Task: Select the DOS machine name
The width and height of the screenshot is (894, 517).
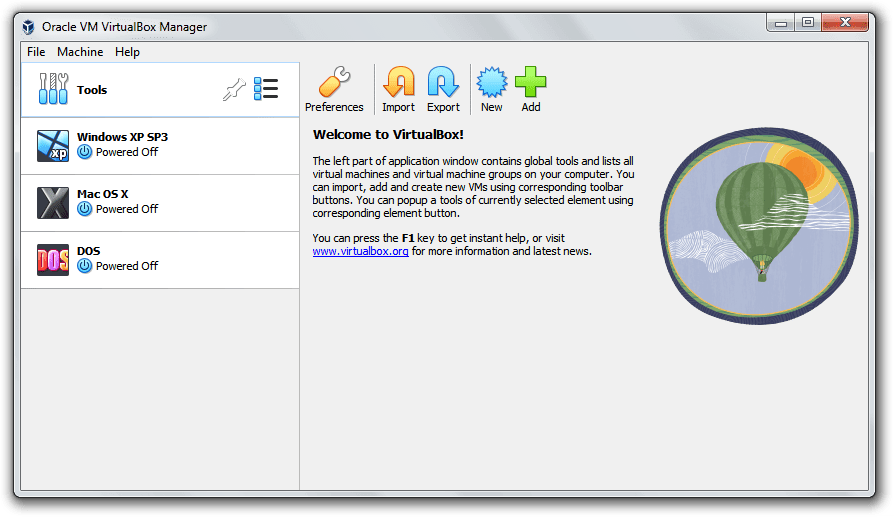Action: [x=88, y=251]
